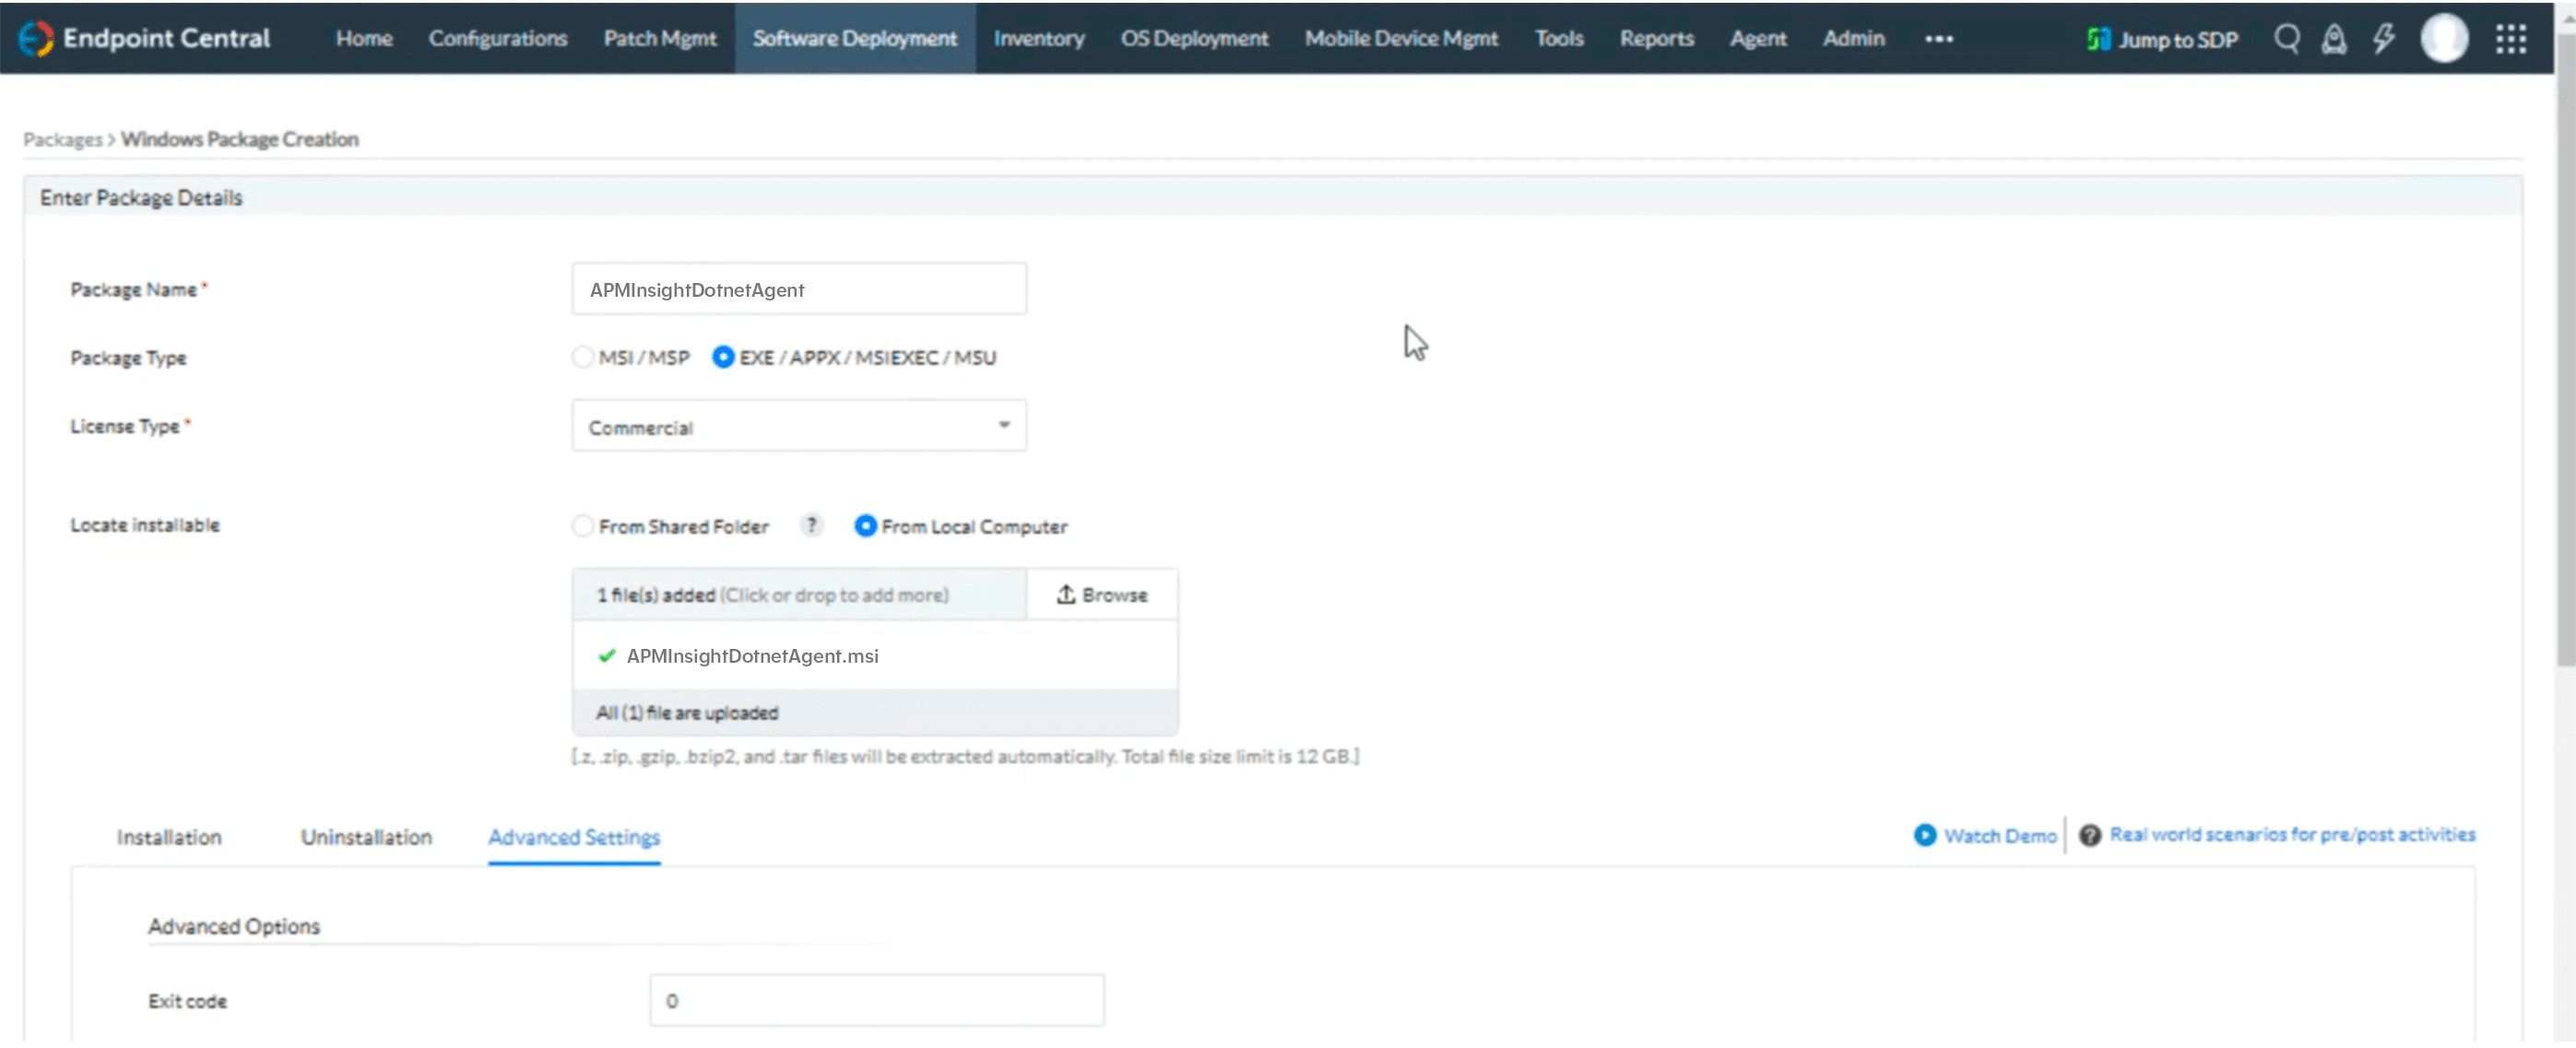This screenshot has width=2576, height=1048.
Task: Click the shared folder help question icon
Action: 812,525
